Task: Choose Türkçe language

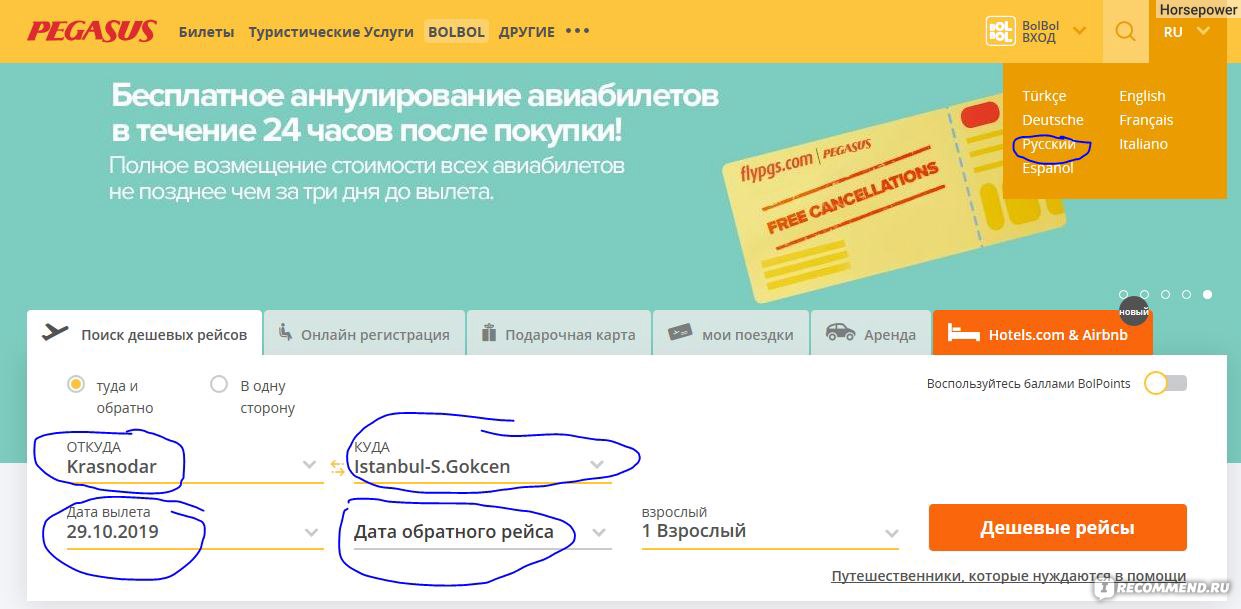Action: click(1044, 96)
